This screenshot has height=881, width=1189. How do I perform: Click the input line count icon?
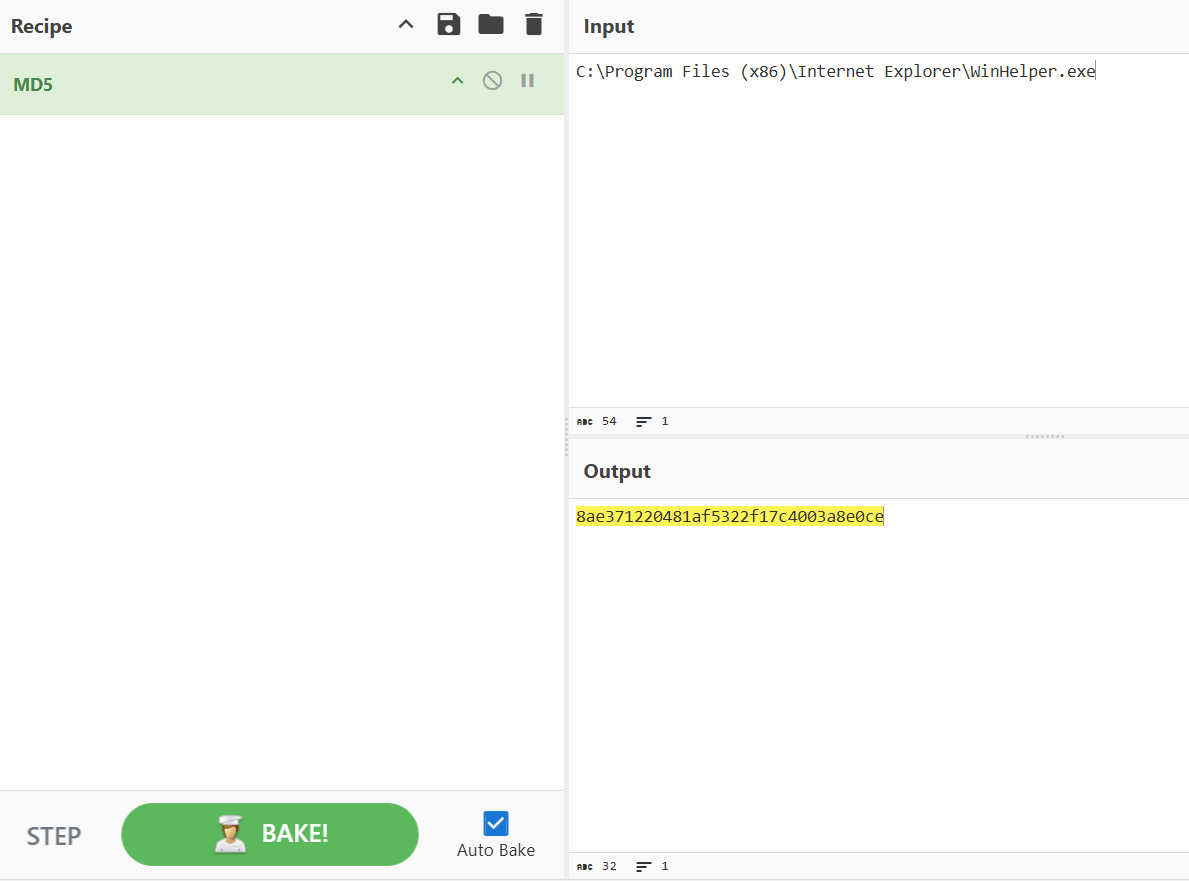644,422
